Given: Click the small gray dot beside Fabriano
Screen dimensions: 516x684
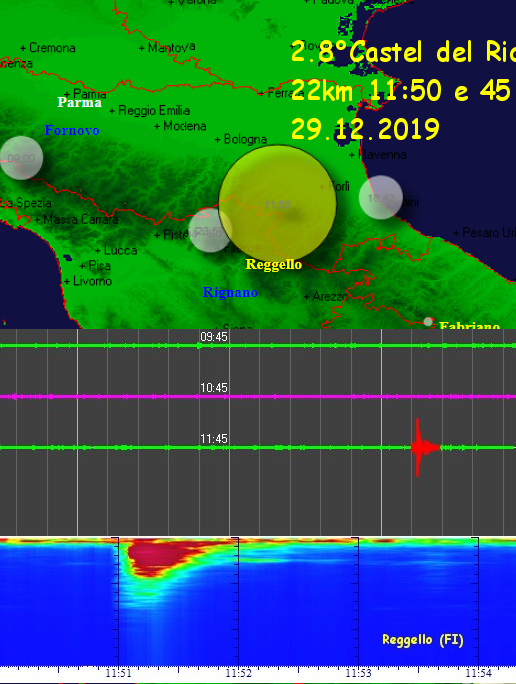Looking at the screenshot, I should pyautogui.click(x=428, y=322).
